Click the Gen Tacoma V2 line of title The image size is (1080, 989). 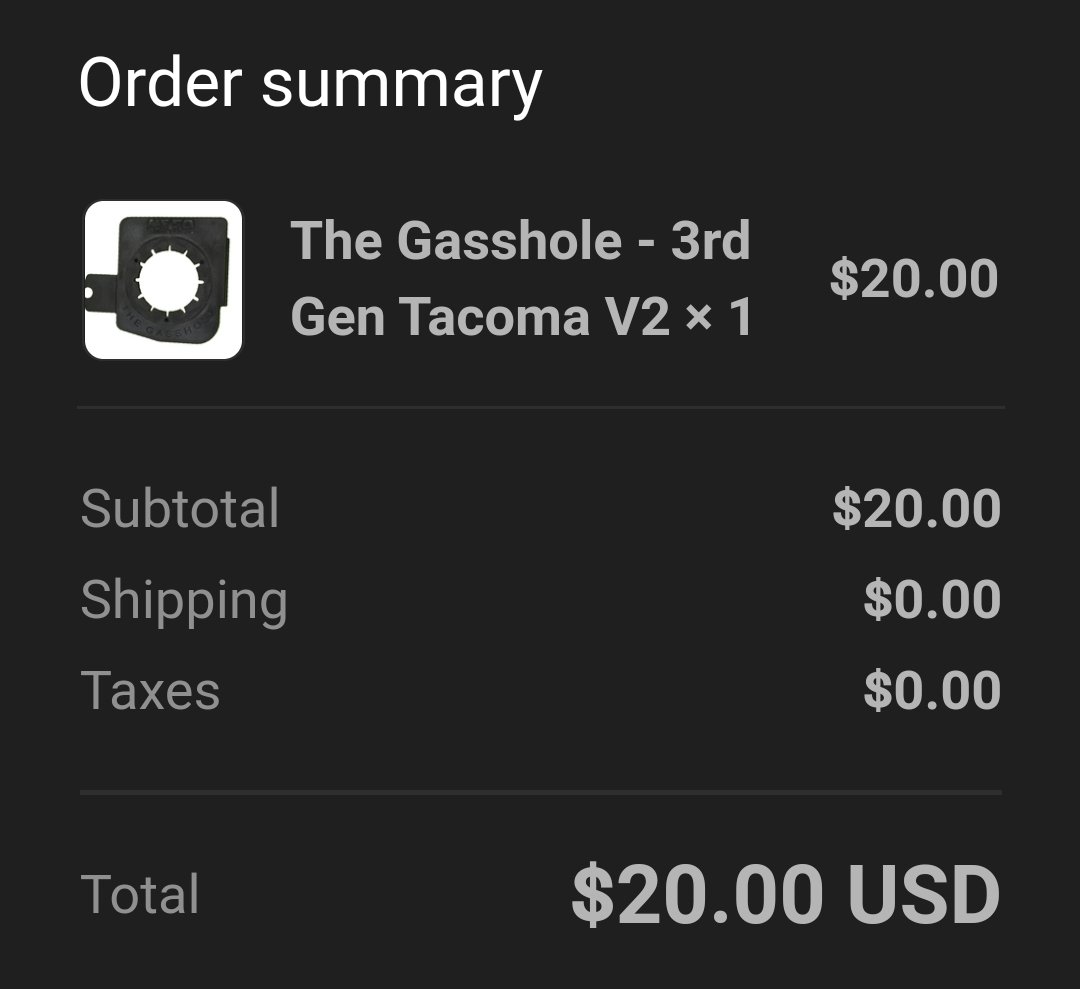point(480,317)
